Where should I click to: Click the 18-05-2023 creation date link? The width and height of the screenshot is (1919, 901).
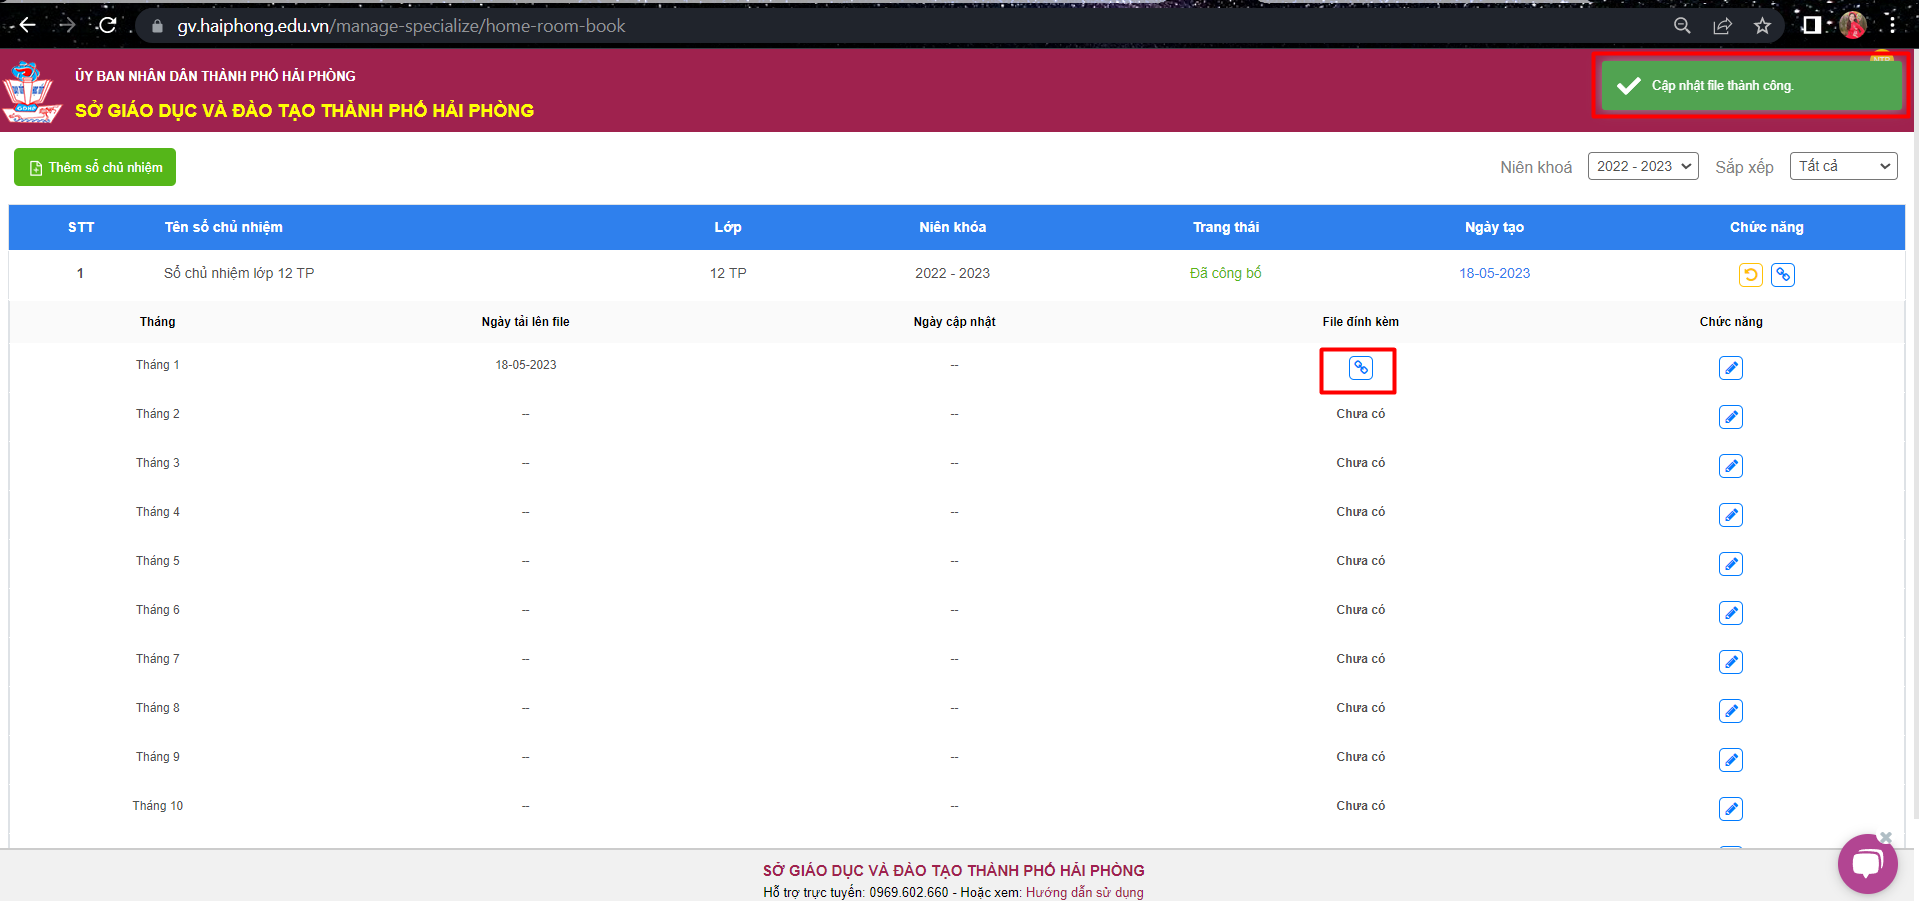coord(1494,273)
